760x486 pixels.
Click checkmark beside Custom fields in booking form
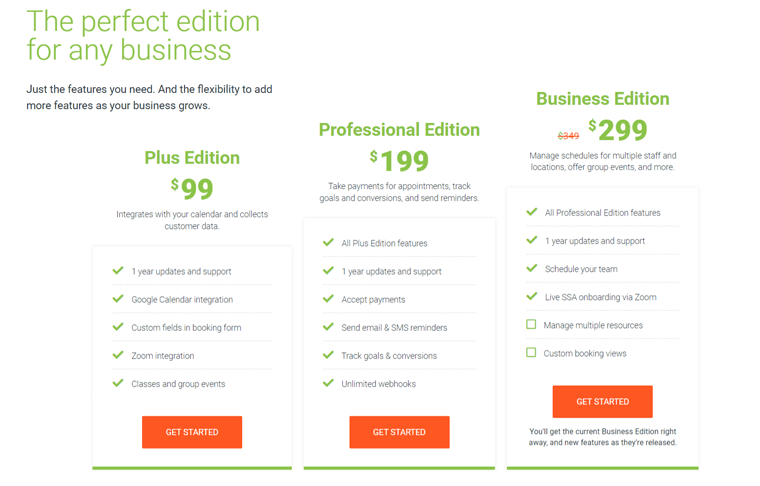(118, 327)
